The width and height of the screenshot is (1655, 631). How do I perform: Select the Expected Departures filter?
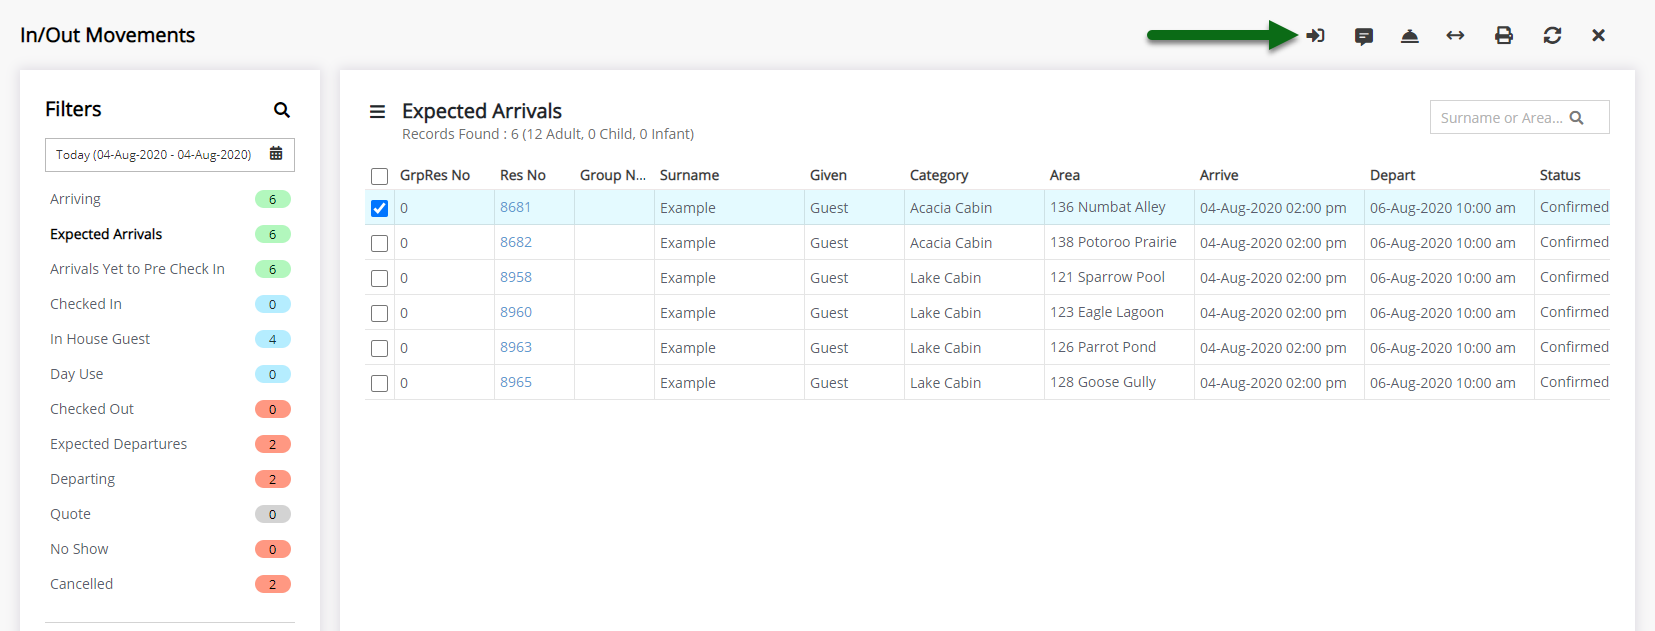118,444
